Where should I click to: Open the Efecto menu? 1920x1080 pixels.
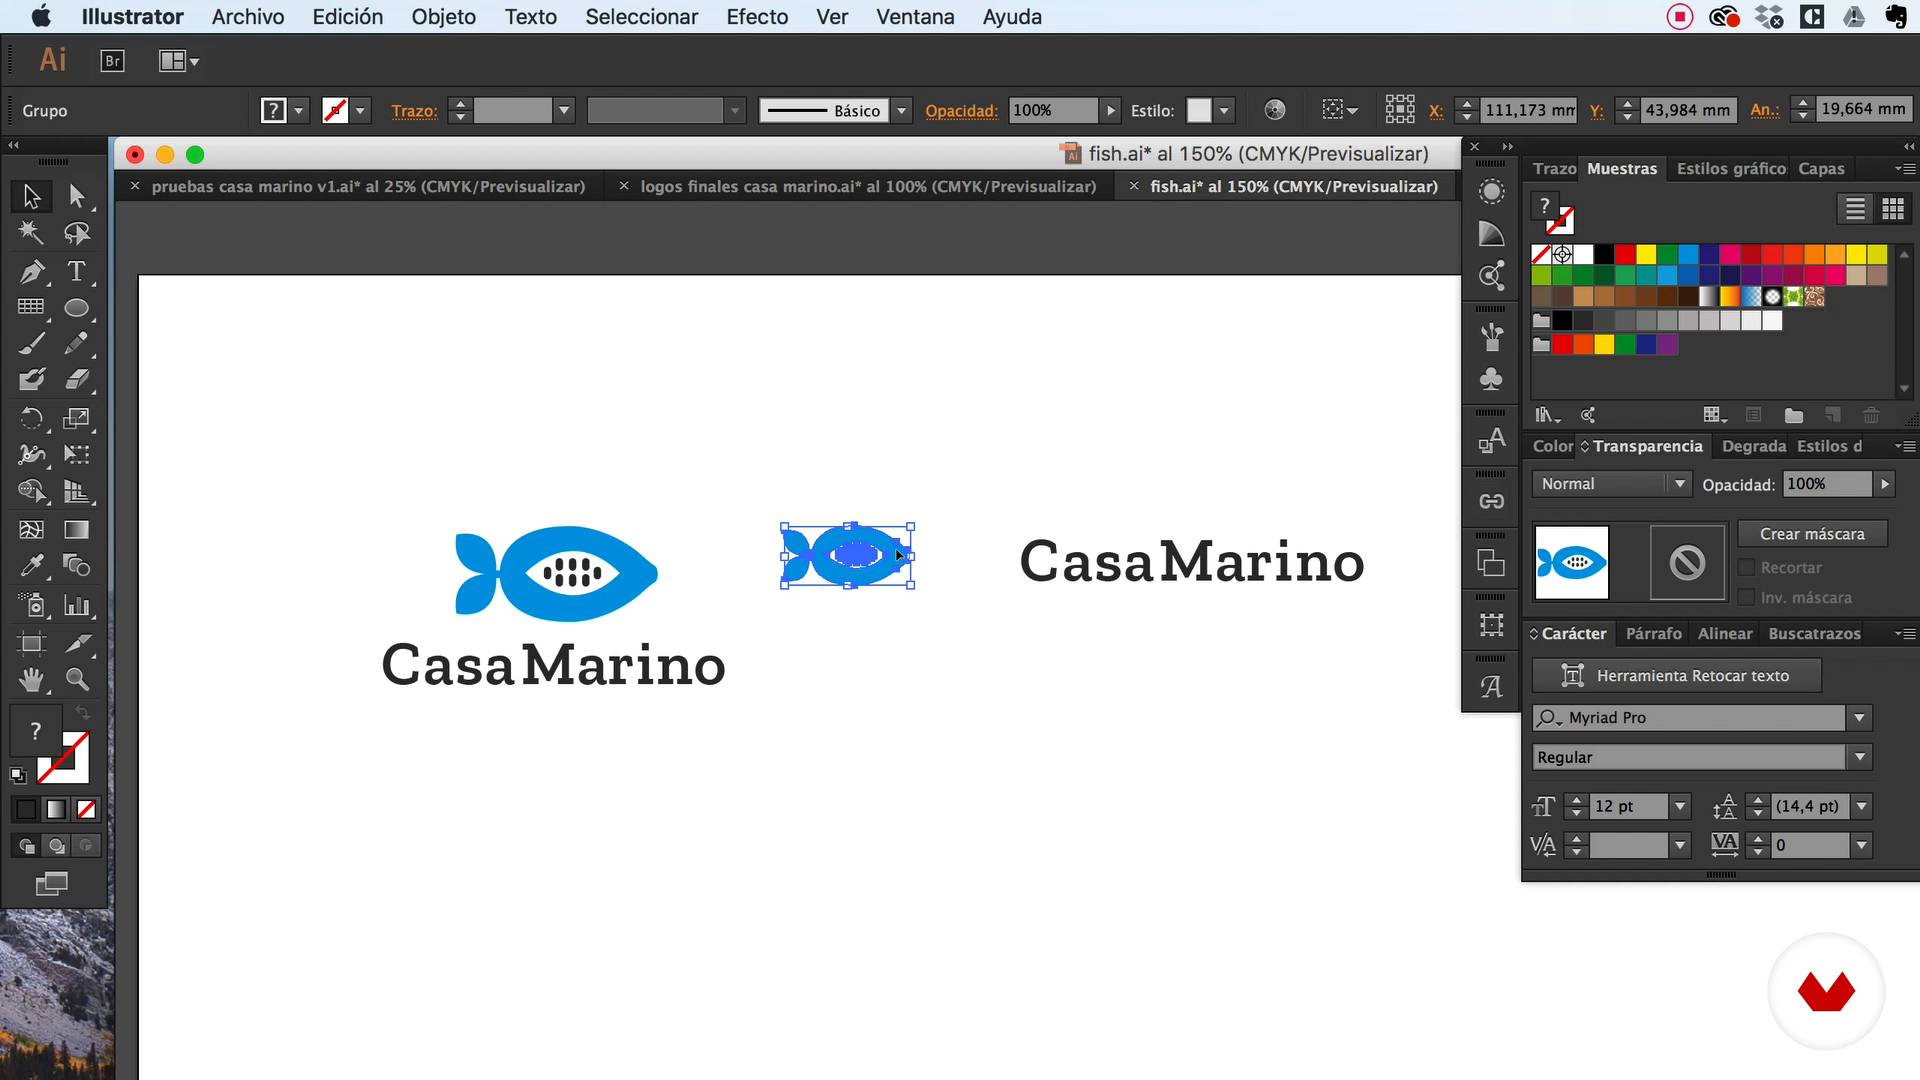(x=757, y=16)
